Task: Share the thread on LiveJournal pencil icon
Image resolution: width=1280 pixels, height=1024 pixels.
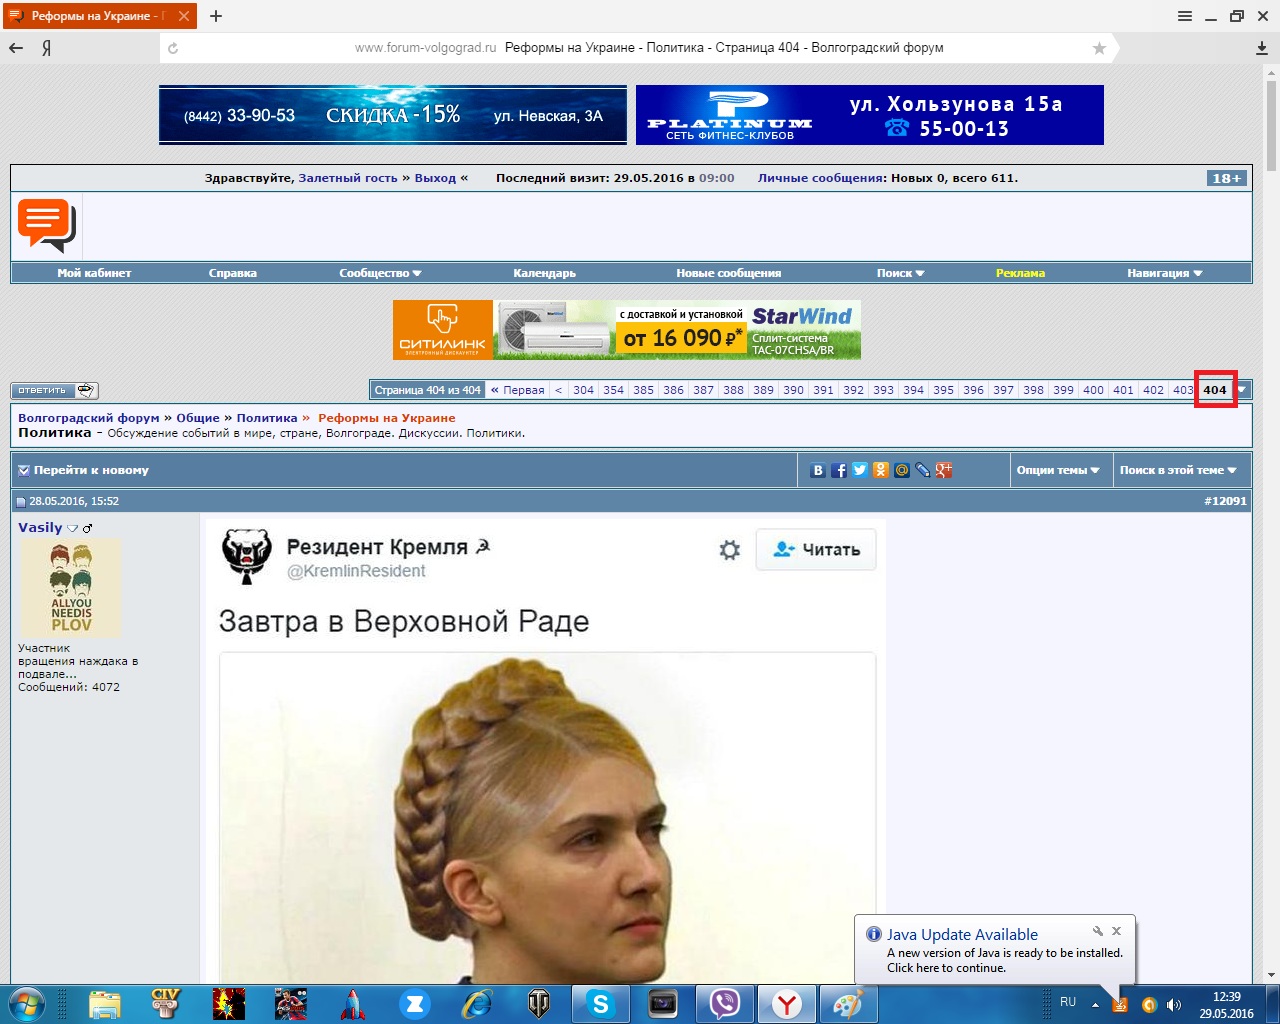Action: coord(923,470)
